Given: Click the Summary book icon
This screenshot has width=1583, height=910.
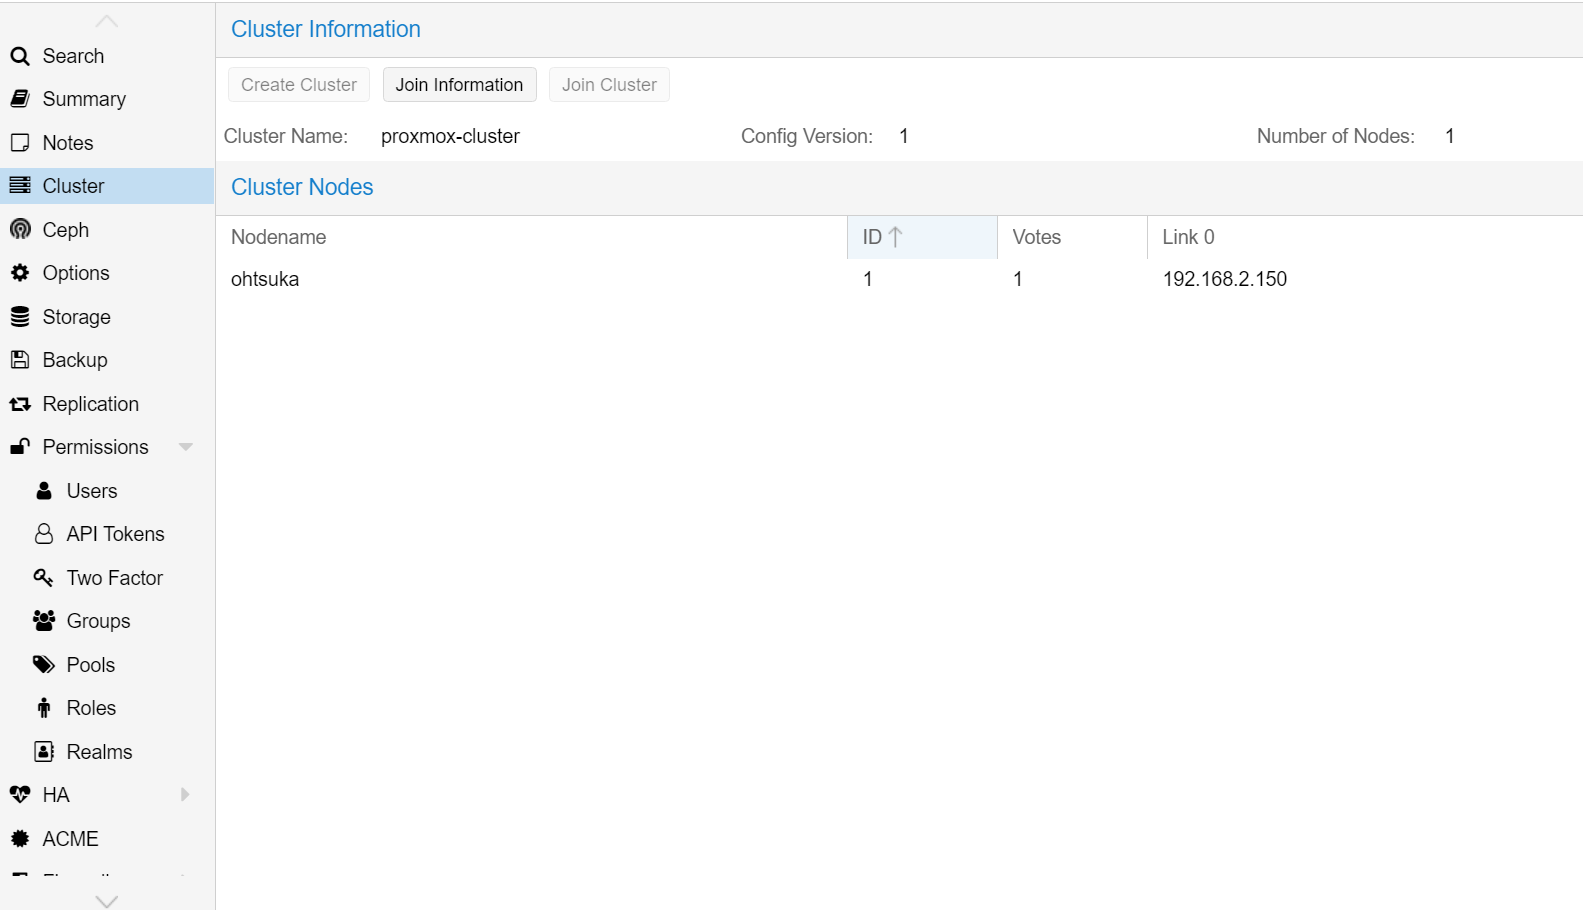Looking at the screenshot, I should coord(20,99).
